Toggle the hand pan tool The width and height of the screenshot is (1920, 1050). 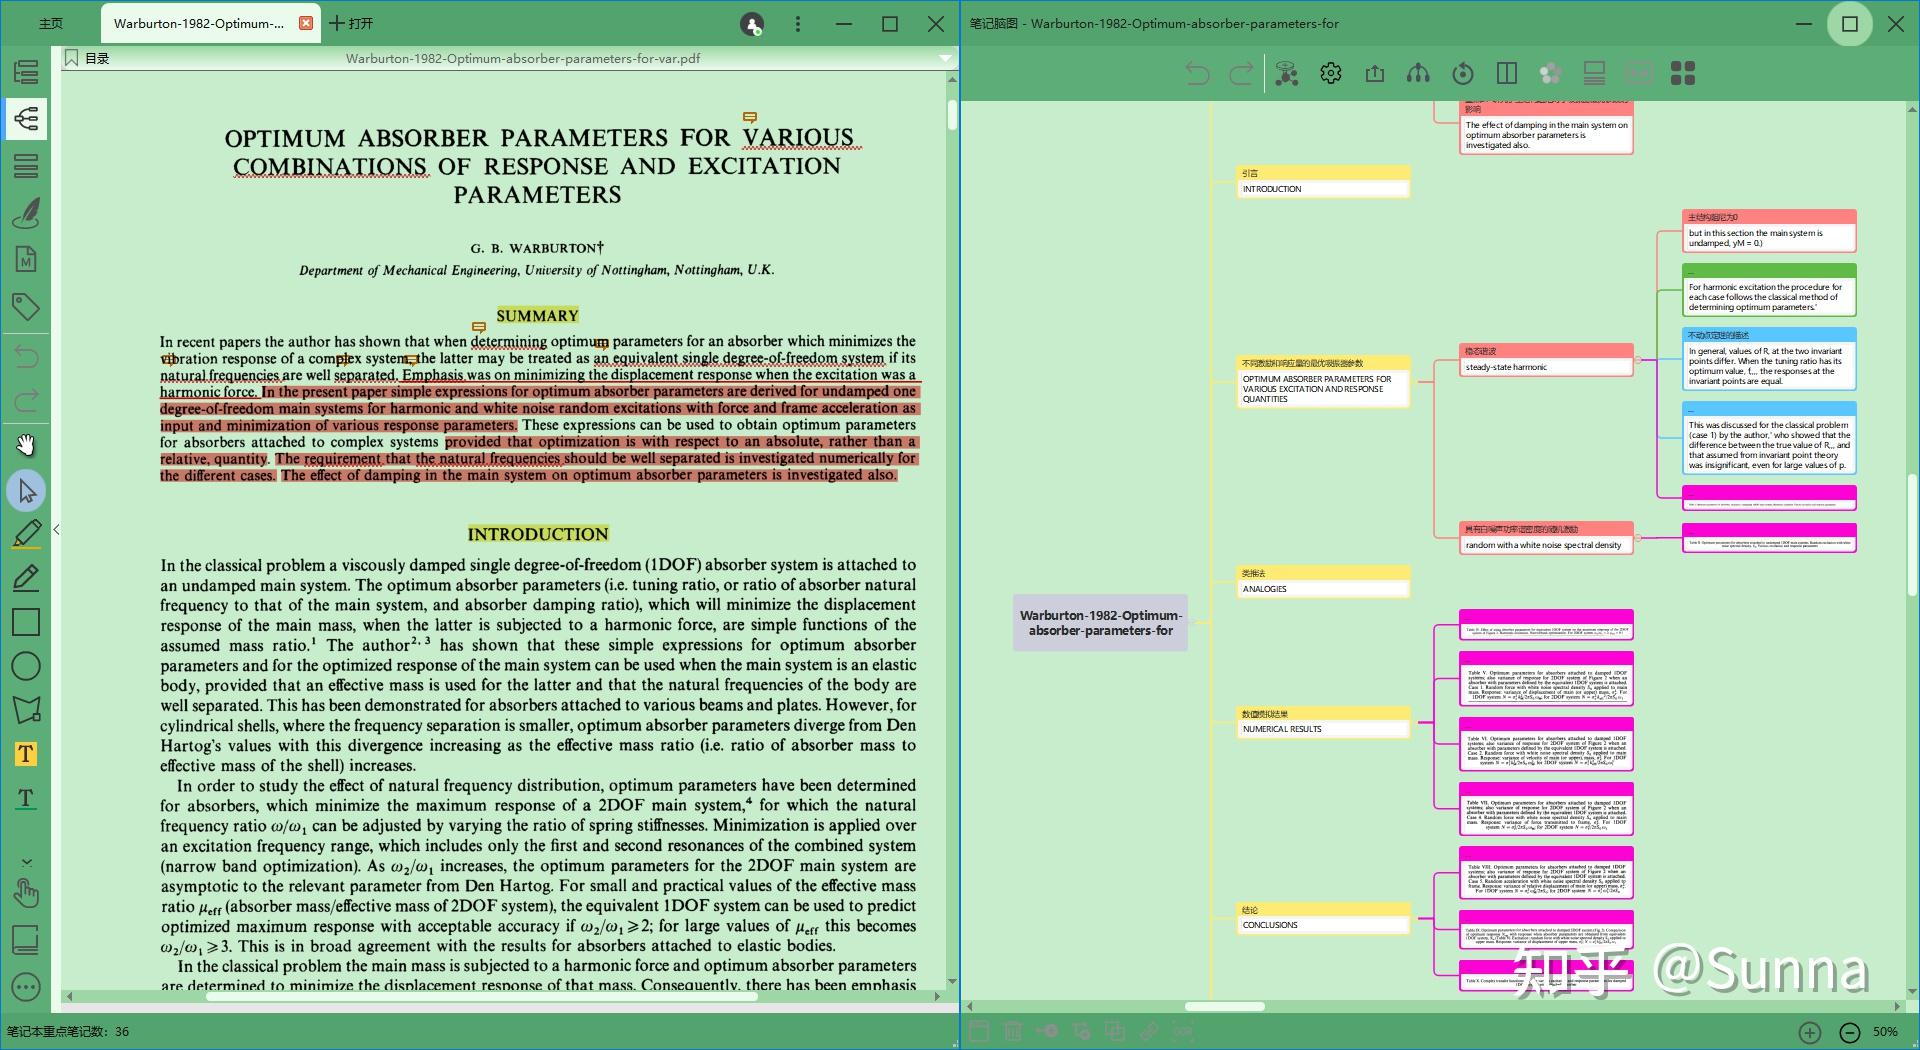tap(27, 445)
